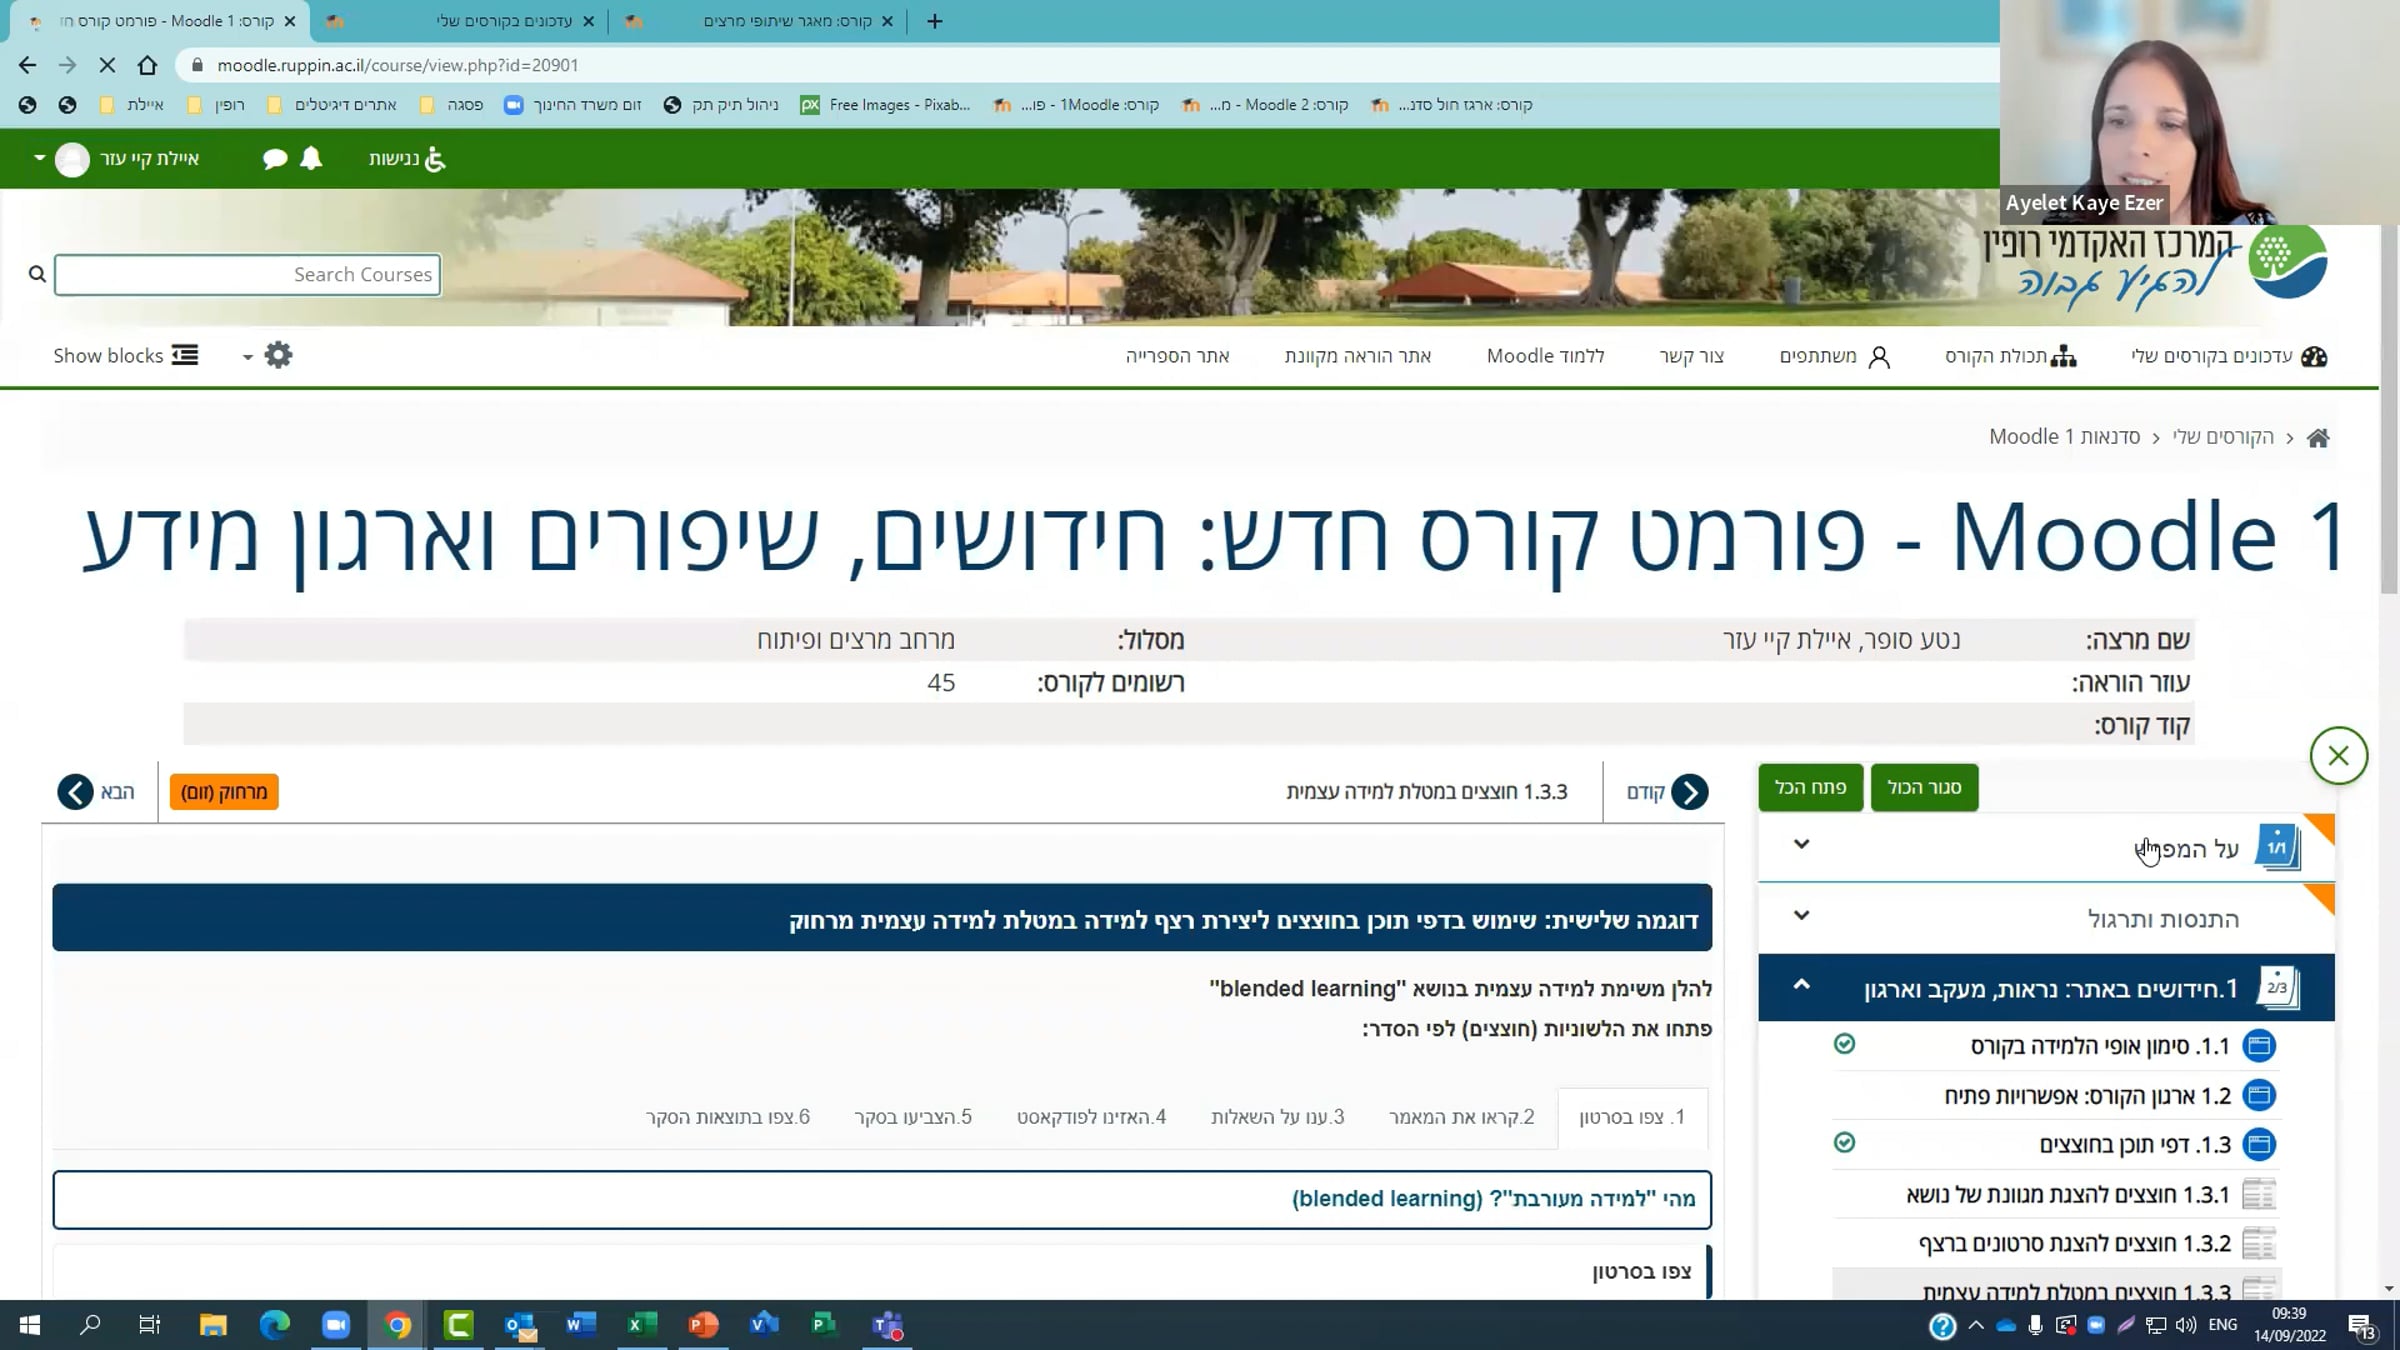Screen dimensions: 2400x1350
Task: Toggle completion check for 1.3 דפי תוכן בחוצצים
Action: pos(1845,1142)
